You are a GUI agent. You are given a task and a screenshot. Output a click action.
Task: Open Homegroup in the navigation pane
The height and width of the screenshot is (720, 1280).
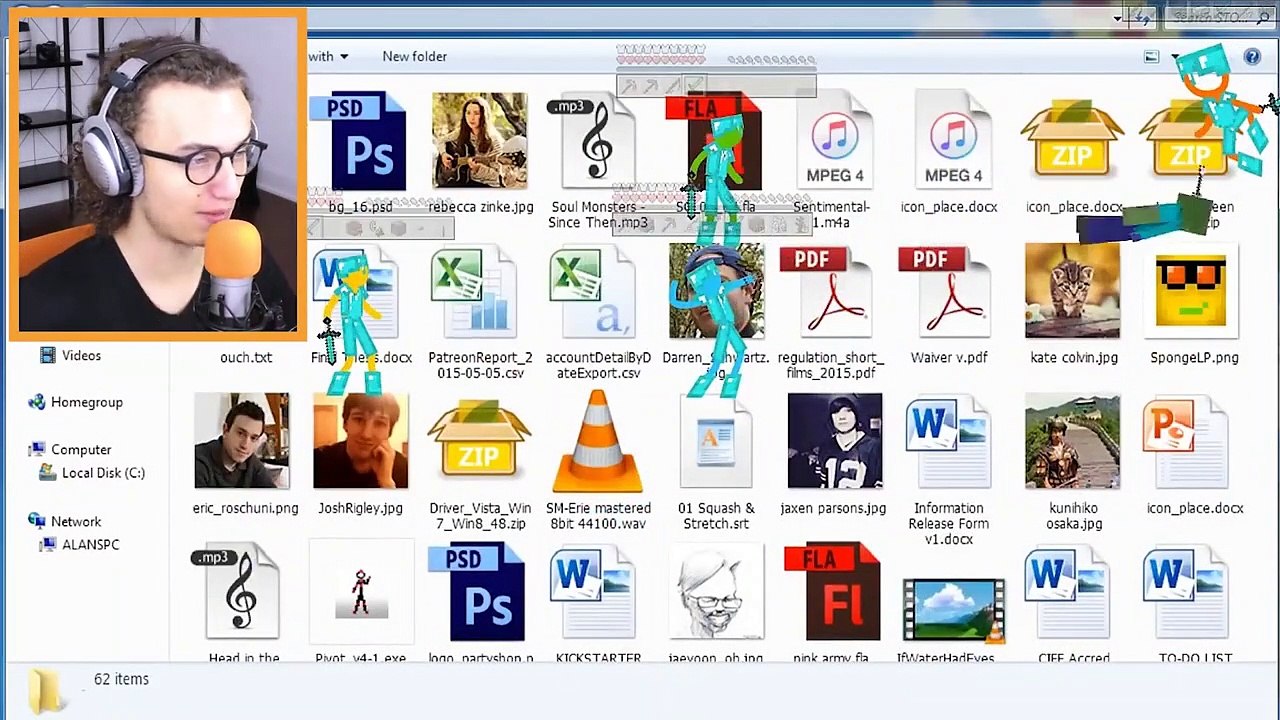pyautogui.click(x=76, y=402)
